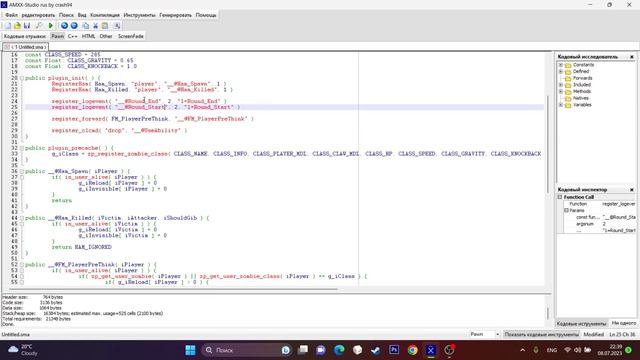Screen dimensions: 640x360
Task: Click the blue Undo arrow icon
Action: 64,26
